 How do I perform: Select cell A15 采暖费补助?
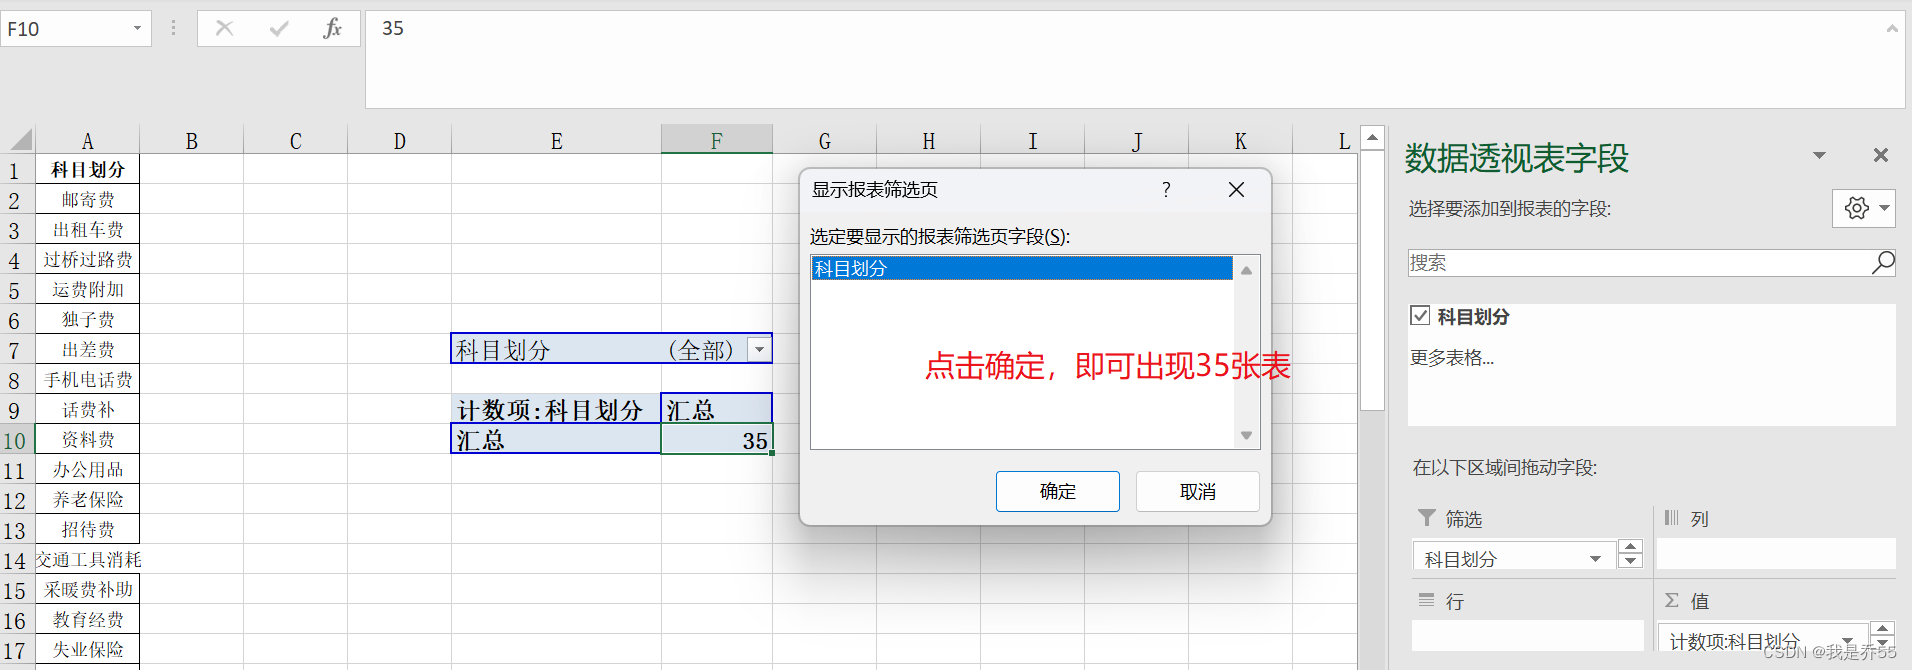[x=87, y=589]
